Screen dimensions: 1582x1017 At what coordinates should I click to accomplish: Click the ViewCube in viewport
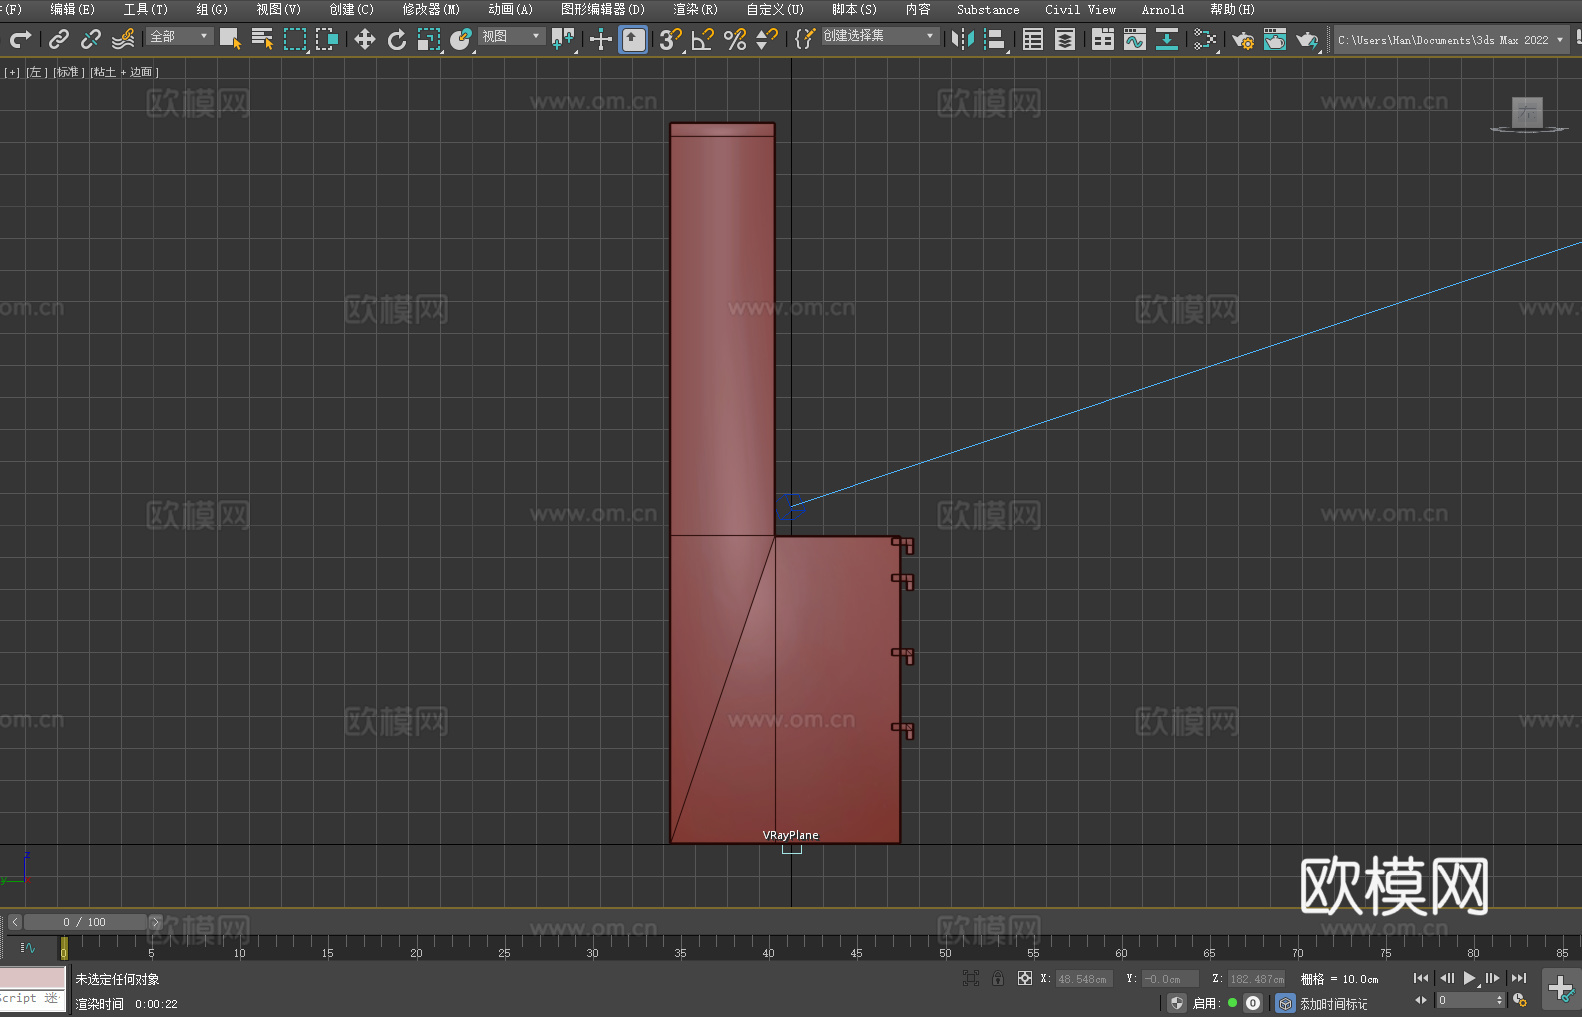pos(1527,113)
